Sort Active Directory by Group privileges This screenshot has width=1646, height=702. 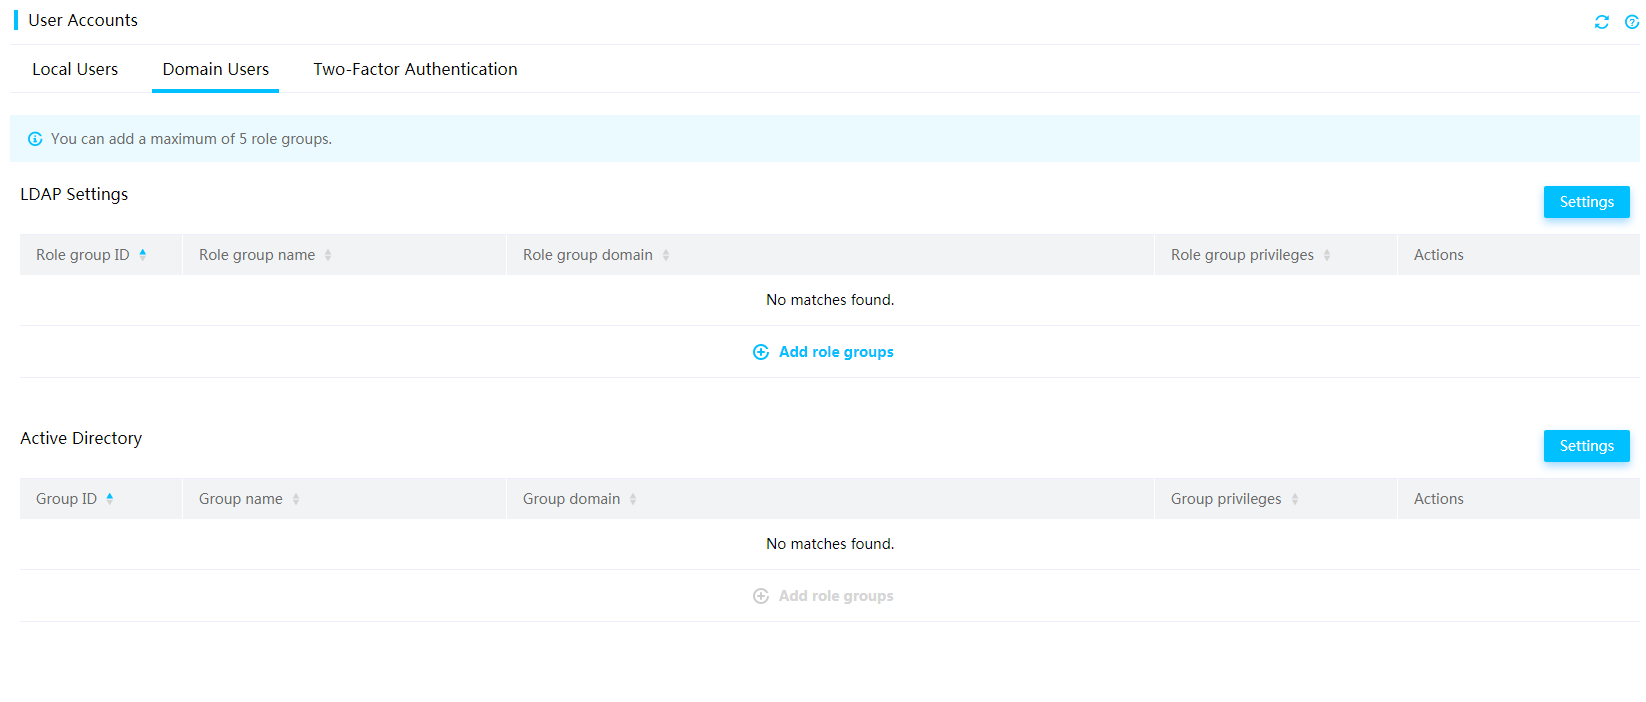coord(1295,499)
